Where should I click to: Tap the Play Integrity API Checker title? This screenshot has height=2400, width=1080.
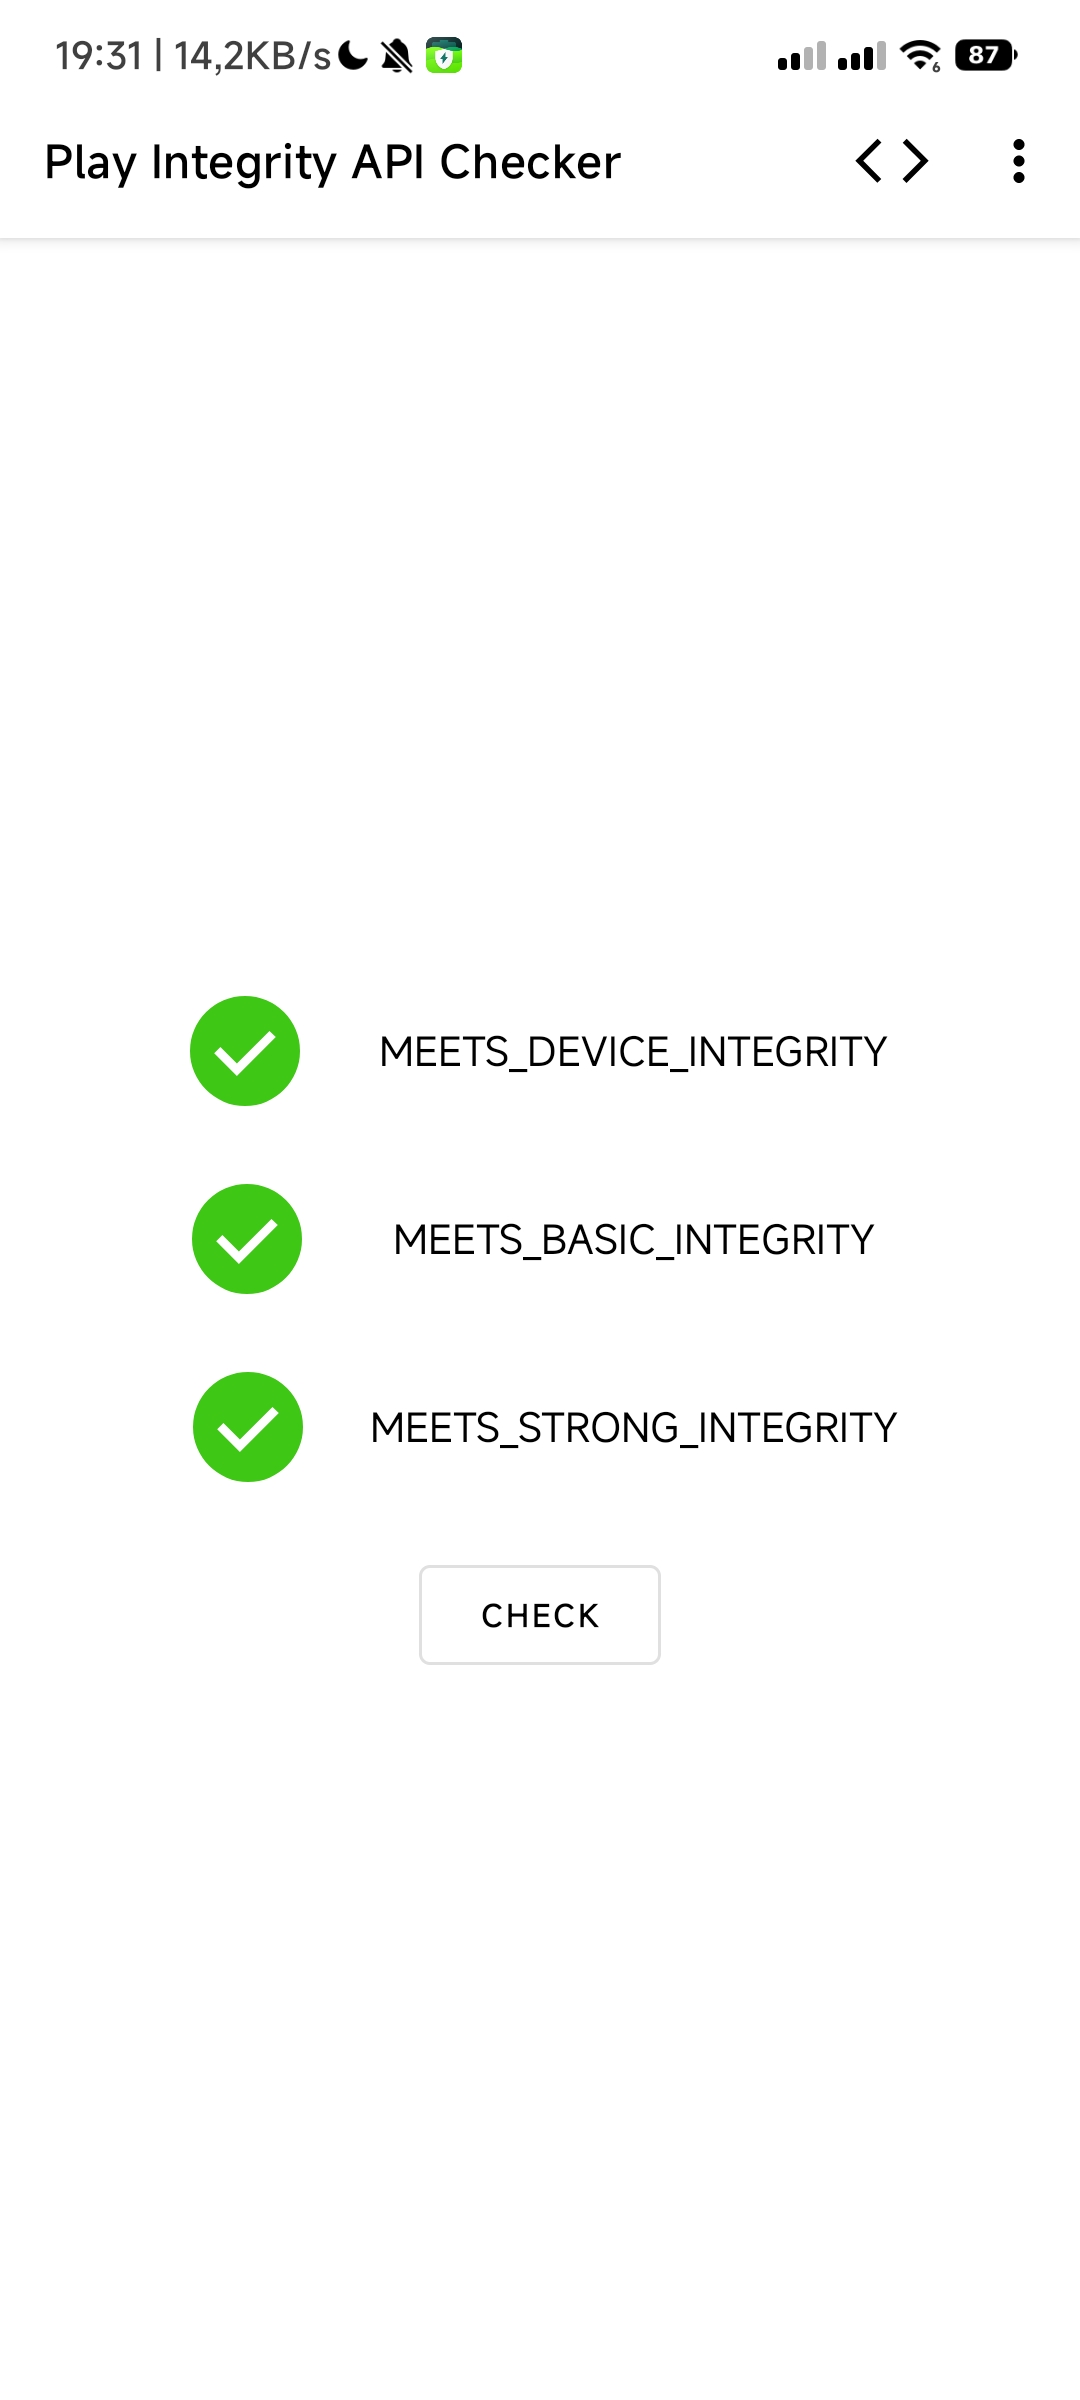[x=333, y=163]
